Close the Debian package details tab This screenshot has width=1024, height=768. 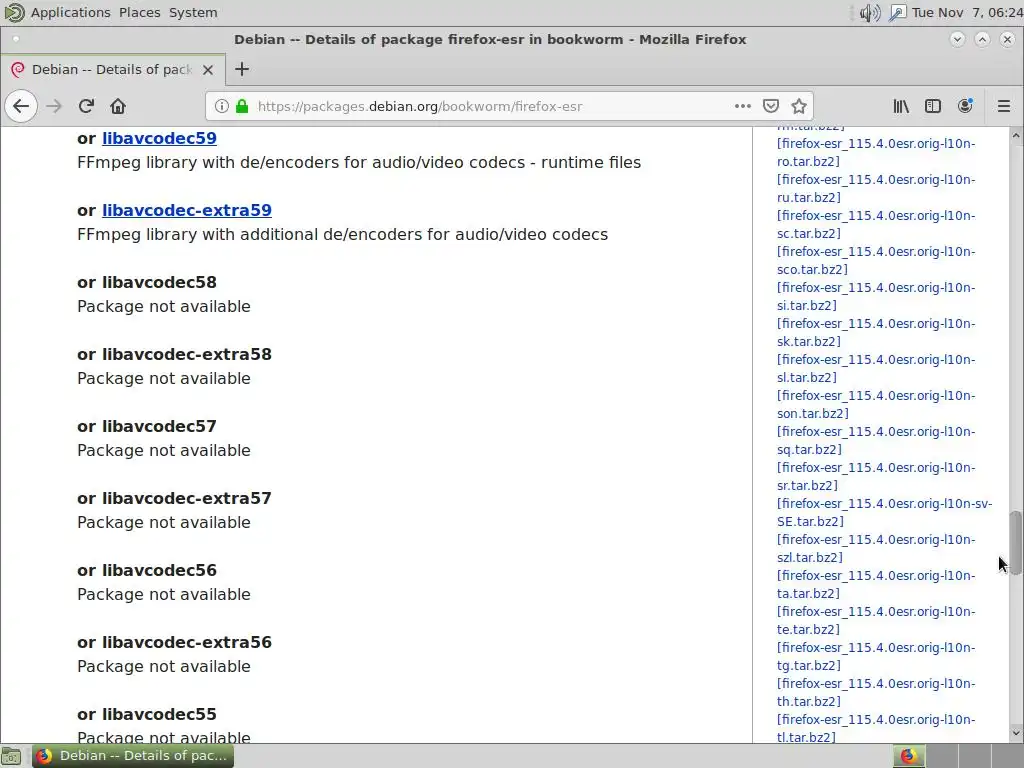coord(208,70)
